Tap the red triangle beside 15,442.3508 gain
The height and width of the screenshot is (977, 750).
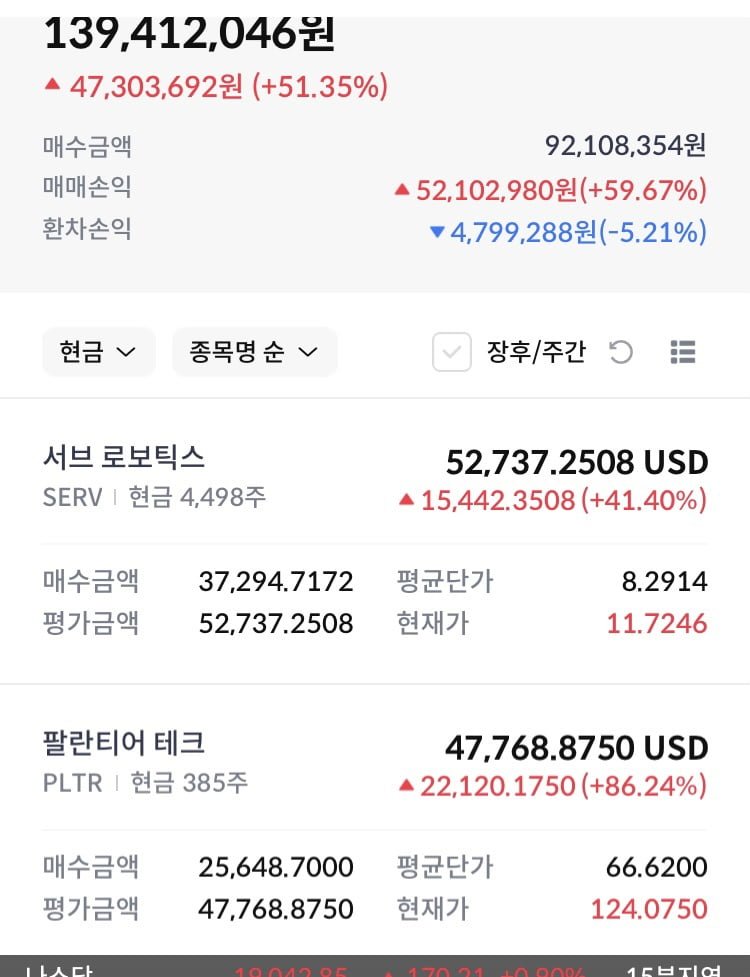pos(406,500)
